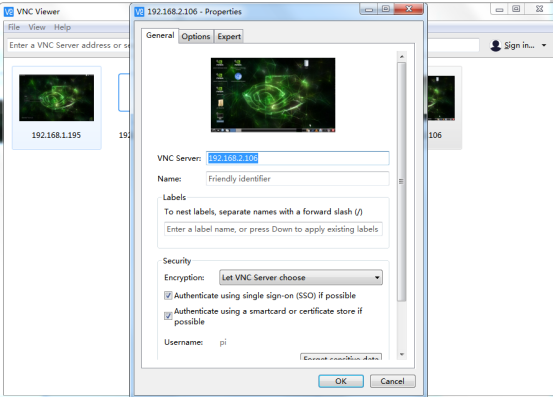Click the Name friendly identifier field

click(298, 179)
